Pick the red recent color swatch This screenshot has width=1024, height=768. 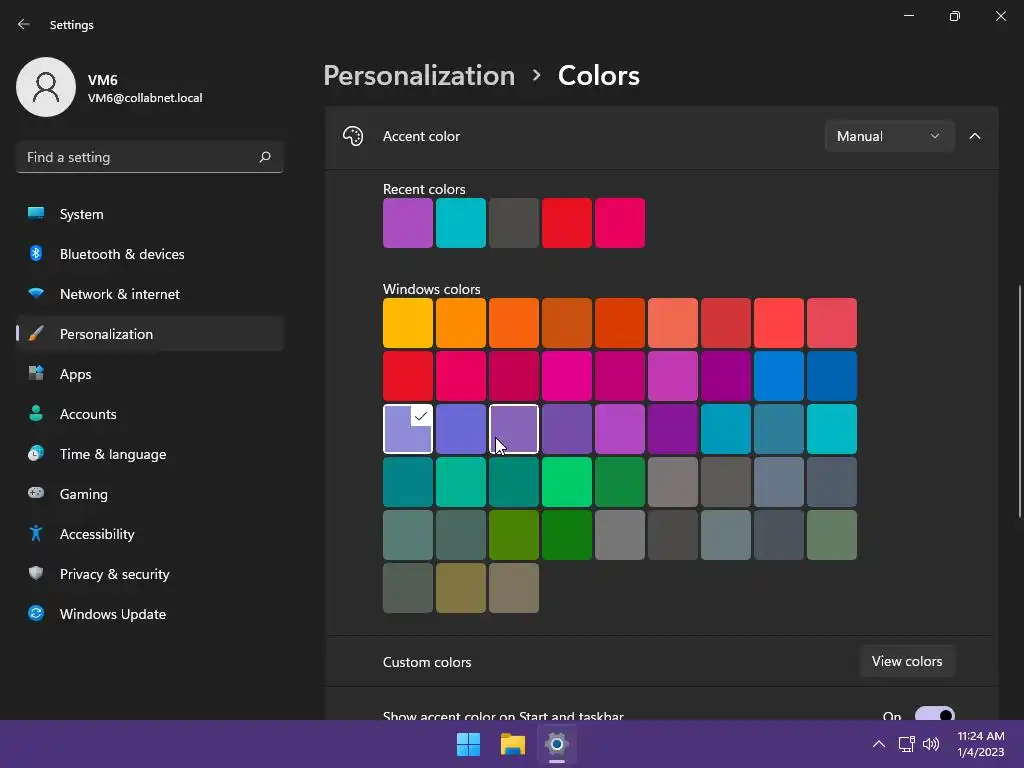pos(566,223)
